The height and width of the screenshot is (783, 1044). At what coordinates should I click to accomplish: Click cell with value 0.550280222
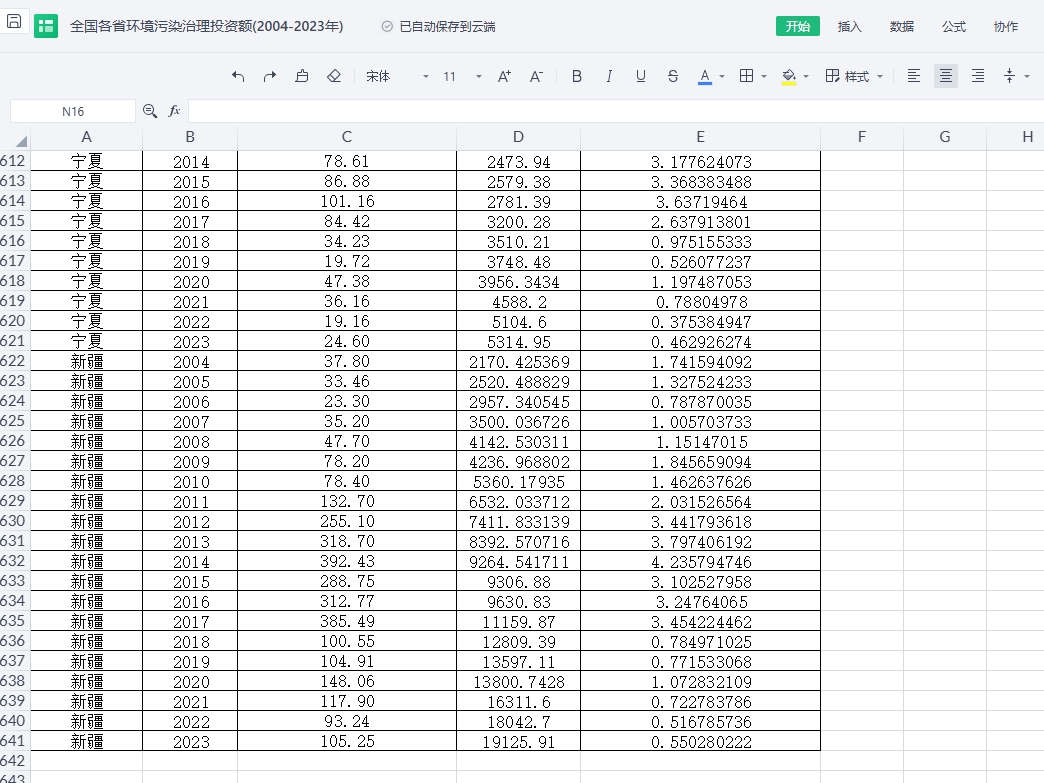[x=700, y=740]
